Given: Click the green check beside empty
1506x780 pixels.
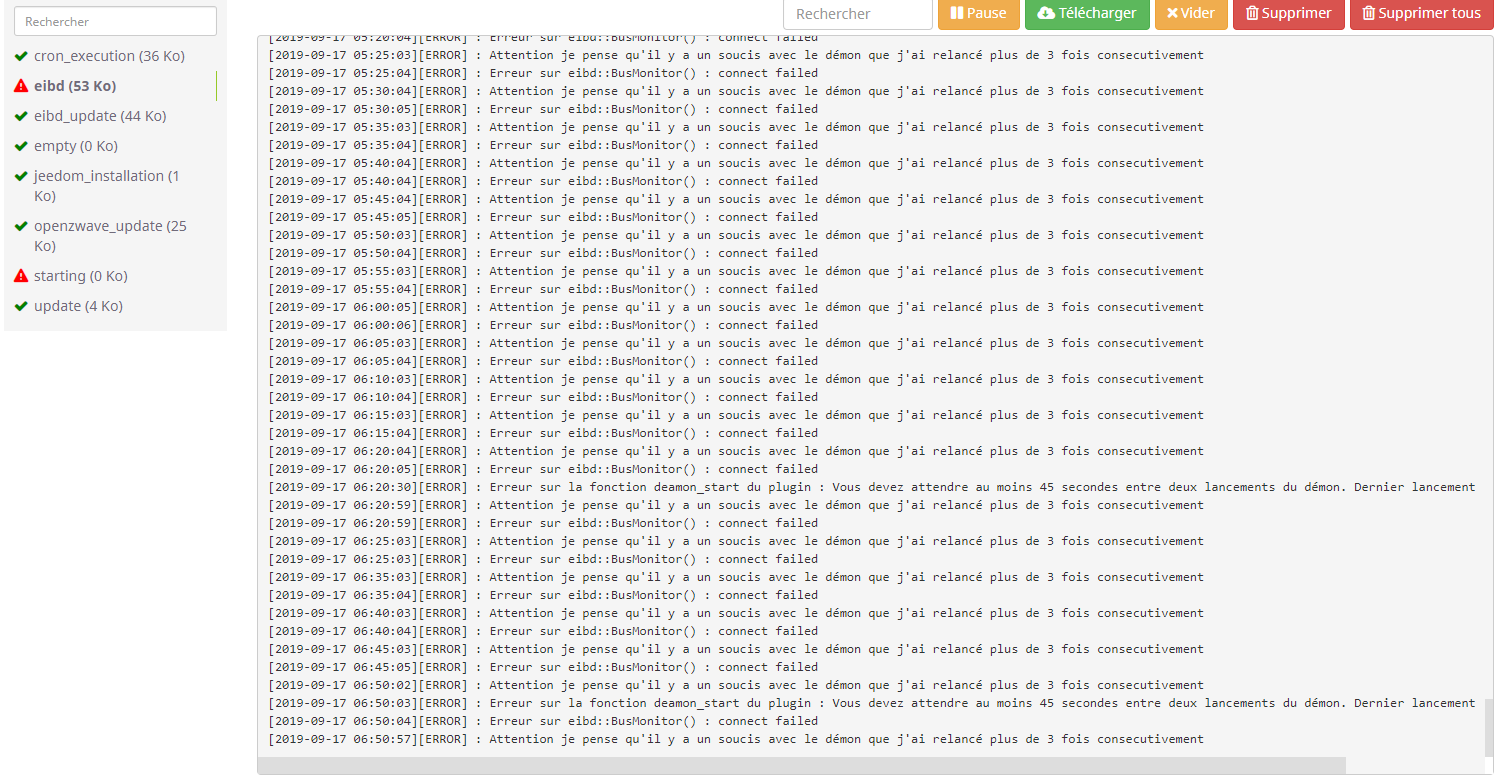Looking at the screenshot, I should click(x=21, y=146).
